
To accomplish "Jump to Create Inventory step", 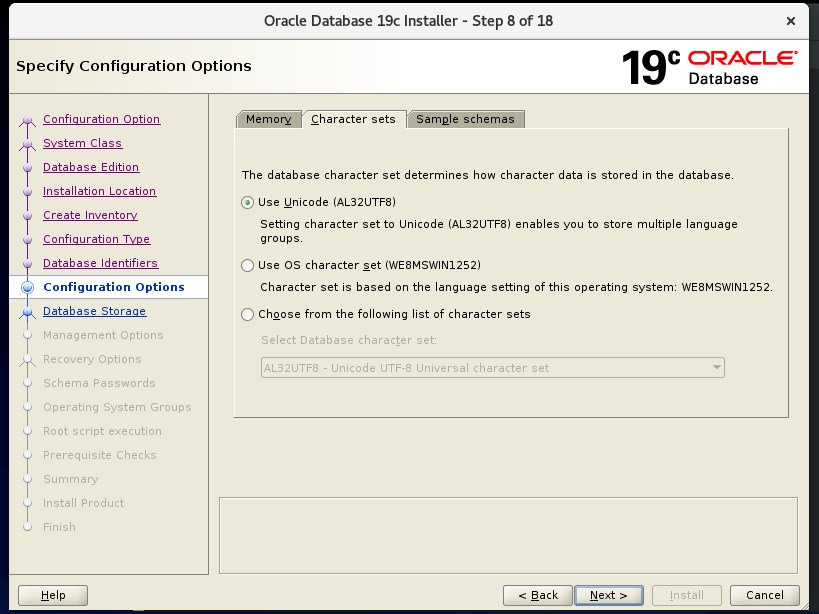I will 90,215.
